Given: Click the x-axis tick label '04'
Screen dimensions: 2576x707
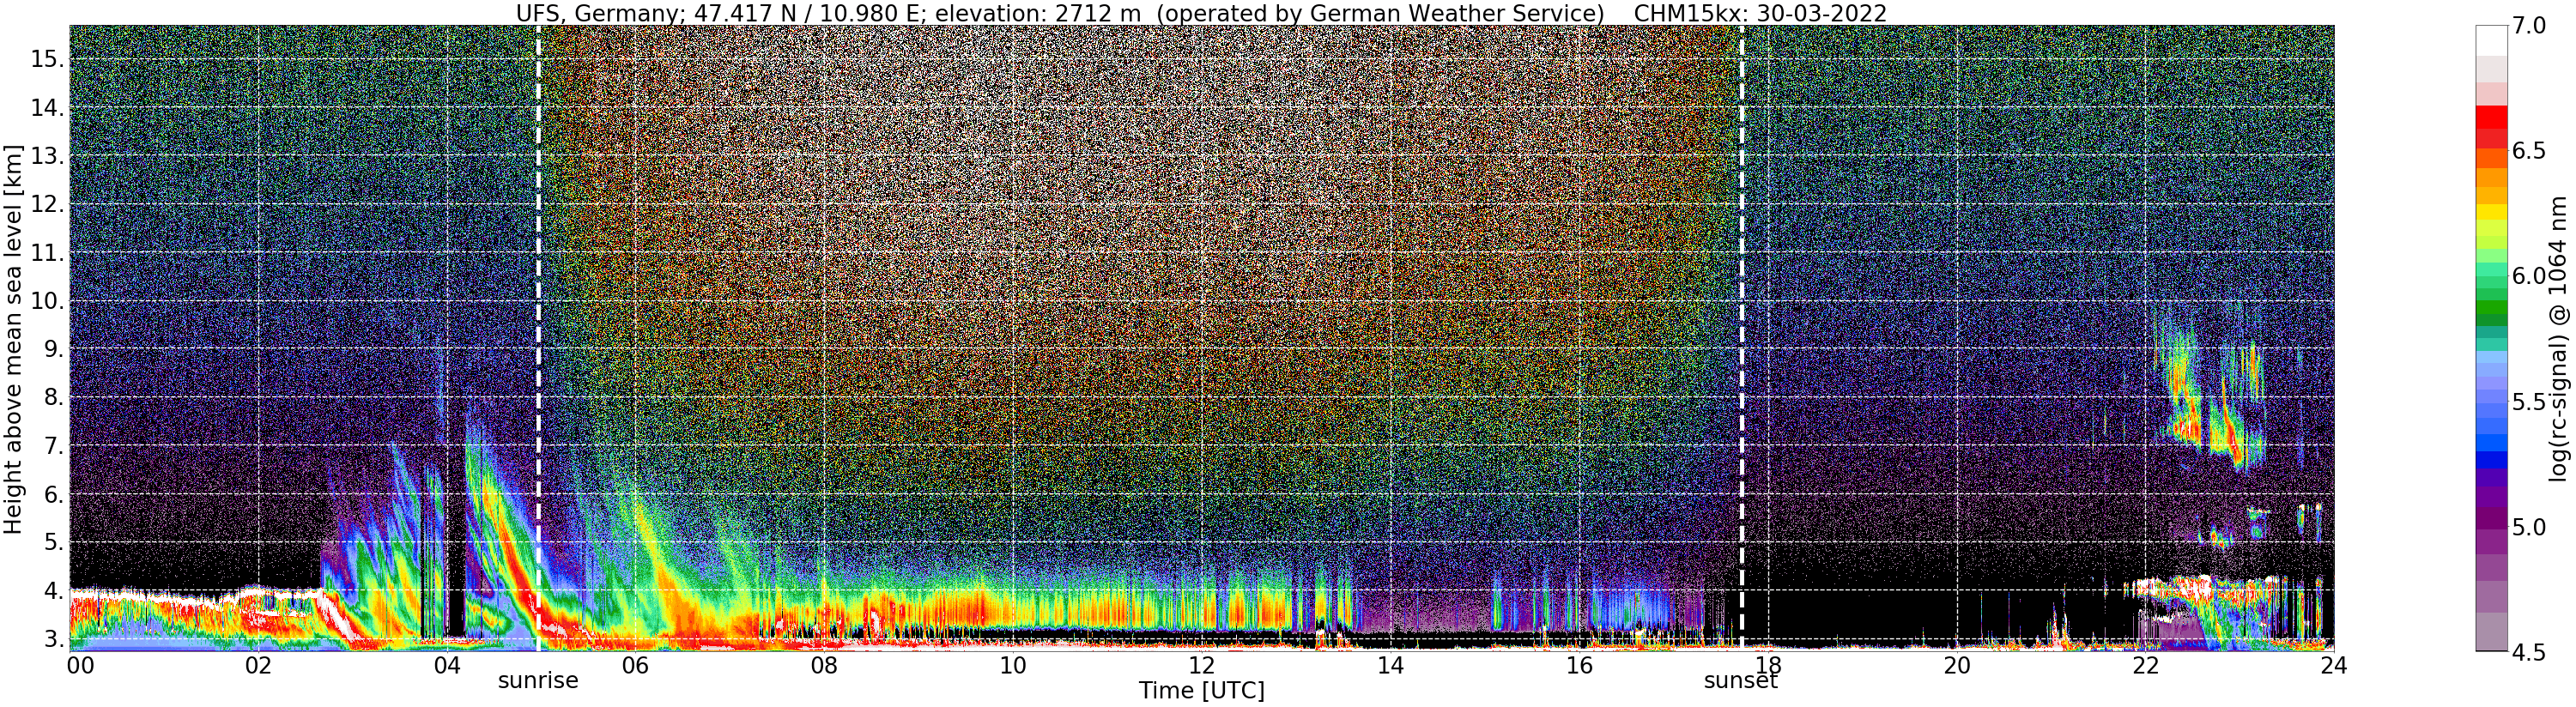Looking at the screenshot, I should point(446,666).
